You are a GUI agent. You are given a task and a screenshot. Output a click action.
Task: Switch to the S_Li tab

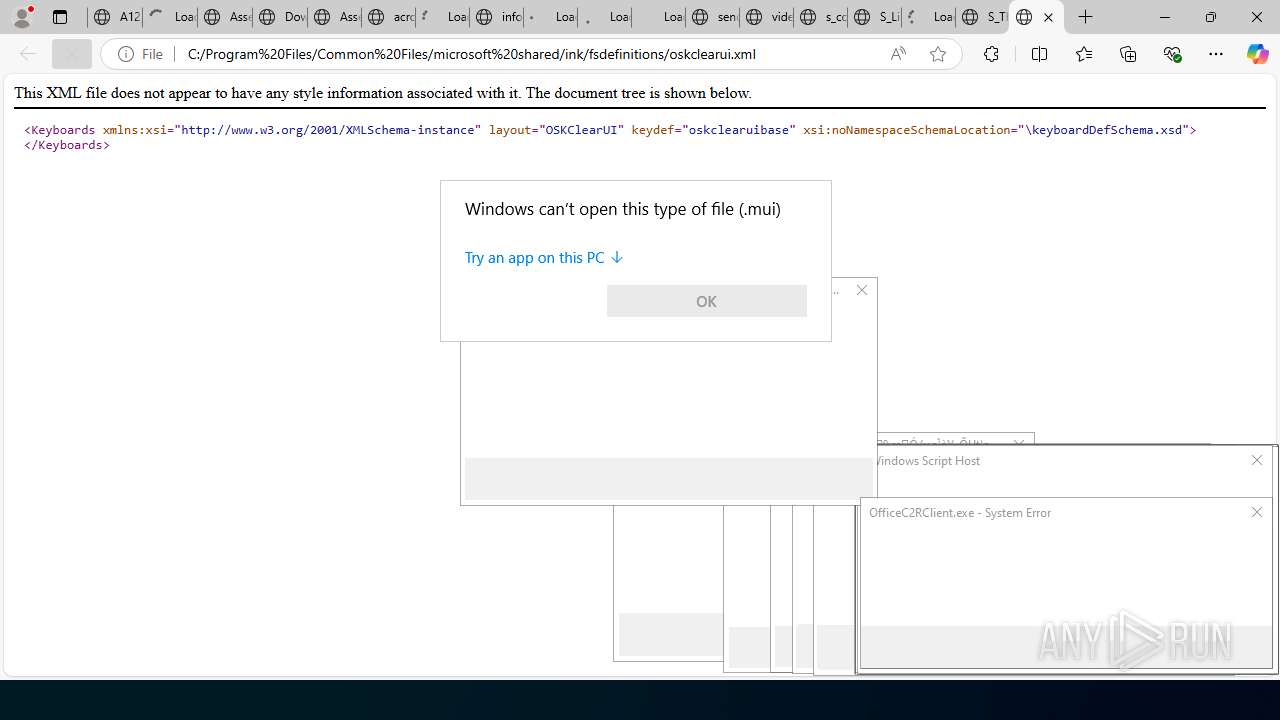[875, 17]
